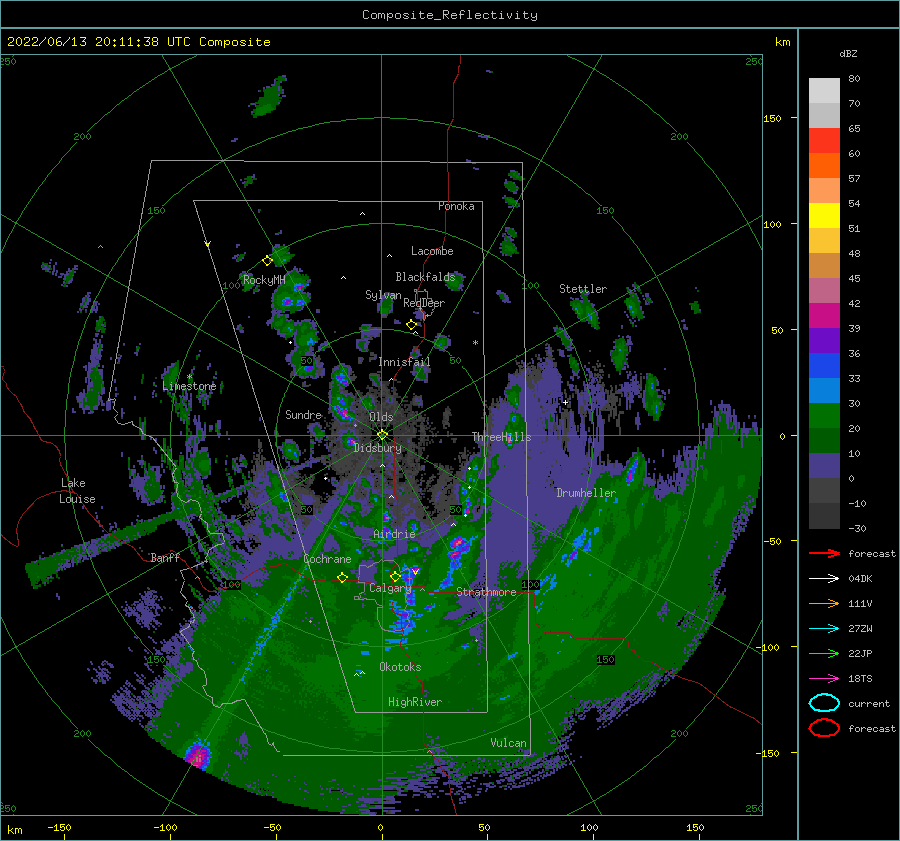Click the Lake Louise label
Image resolution: width=900 pixels, height=841 pixels.
click(x=77, y=491)
